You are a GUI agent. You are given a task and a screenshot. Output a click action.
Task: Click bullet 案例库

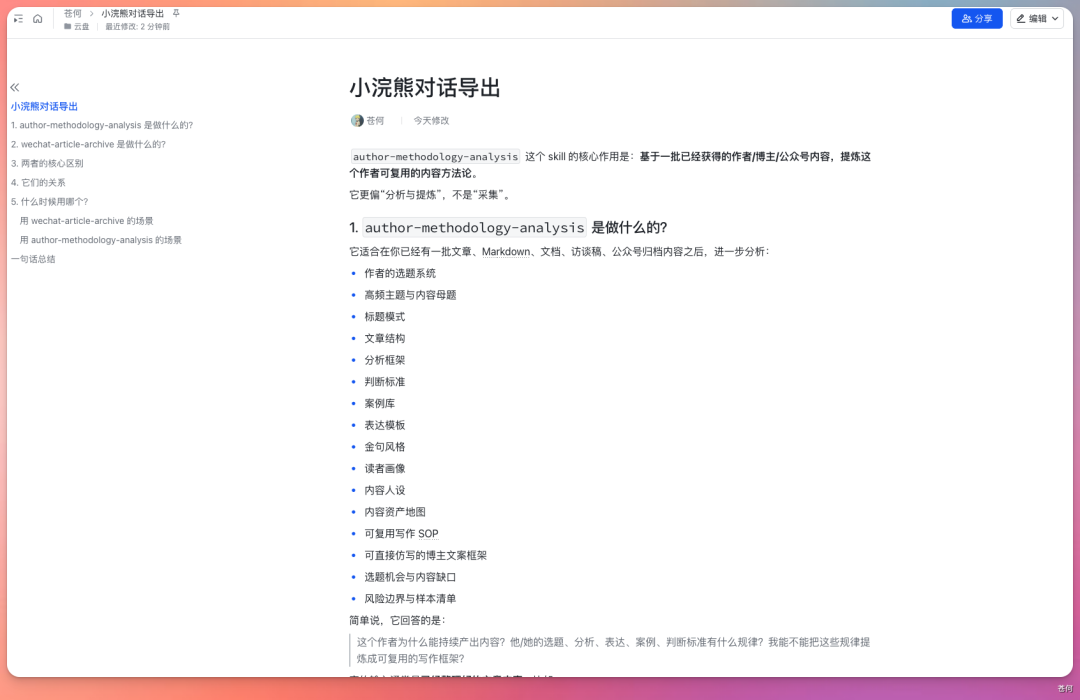point(380,404)
